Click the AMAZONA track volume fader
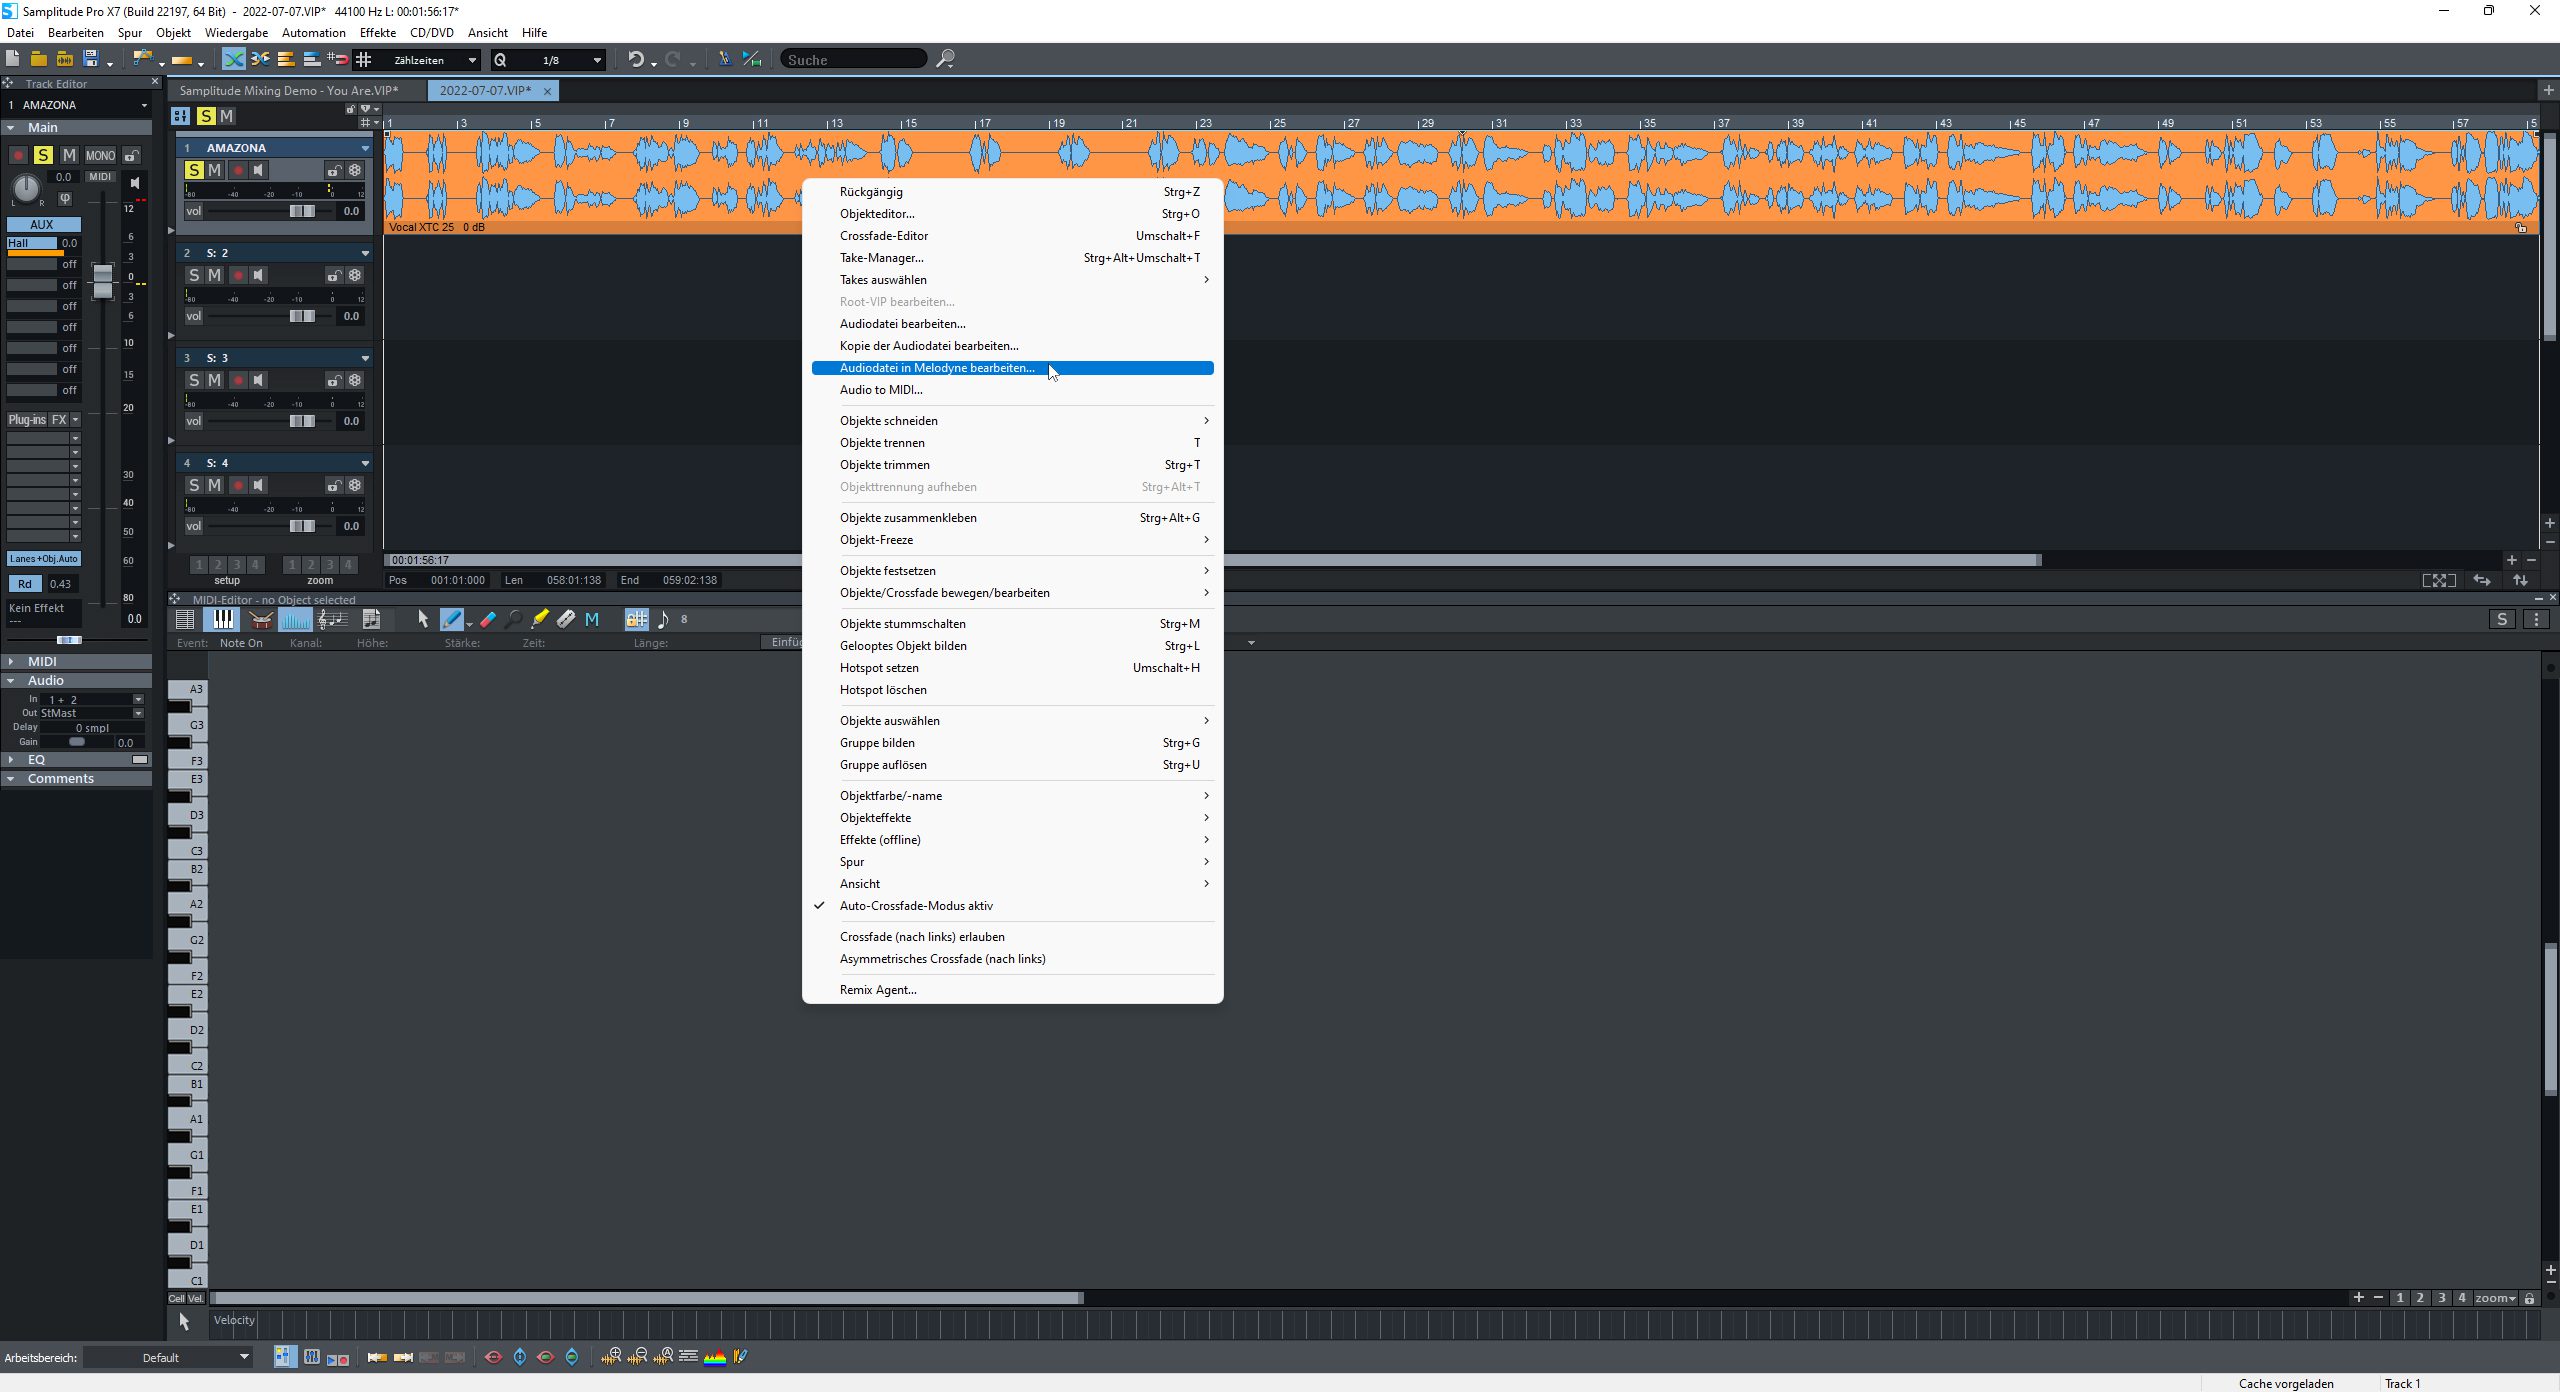Image resolution: width=2560 pixels, height=1392 pixels. pos(302,211)
